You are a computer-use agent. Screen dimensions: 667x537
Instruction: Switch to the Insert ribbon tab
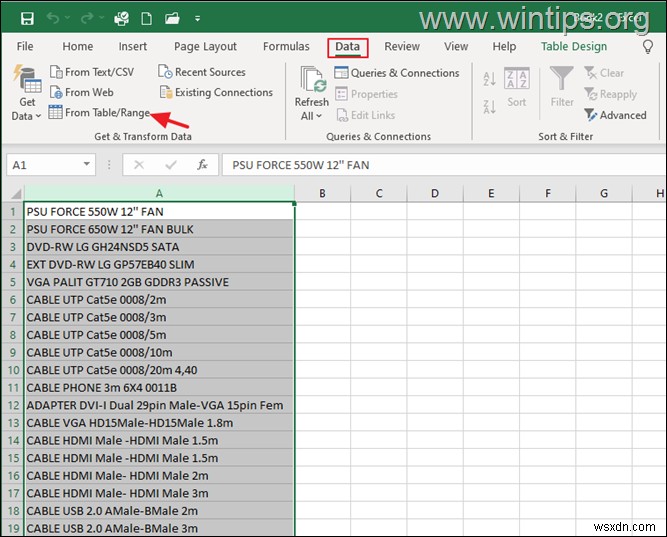pos(133,46)
